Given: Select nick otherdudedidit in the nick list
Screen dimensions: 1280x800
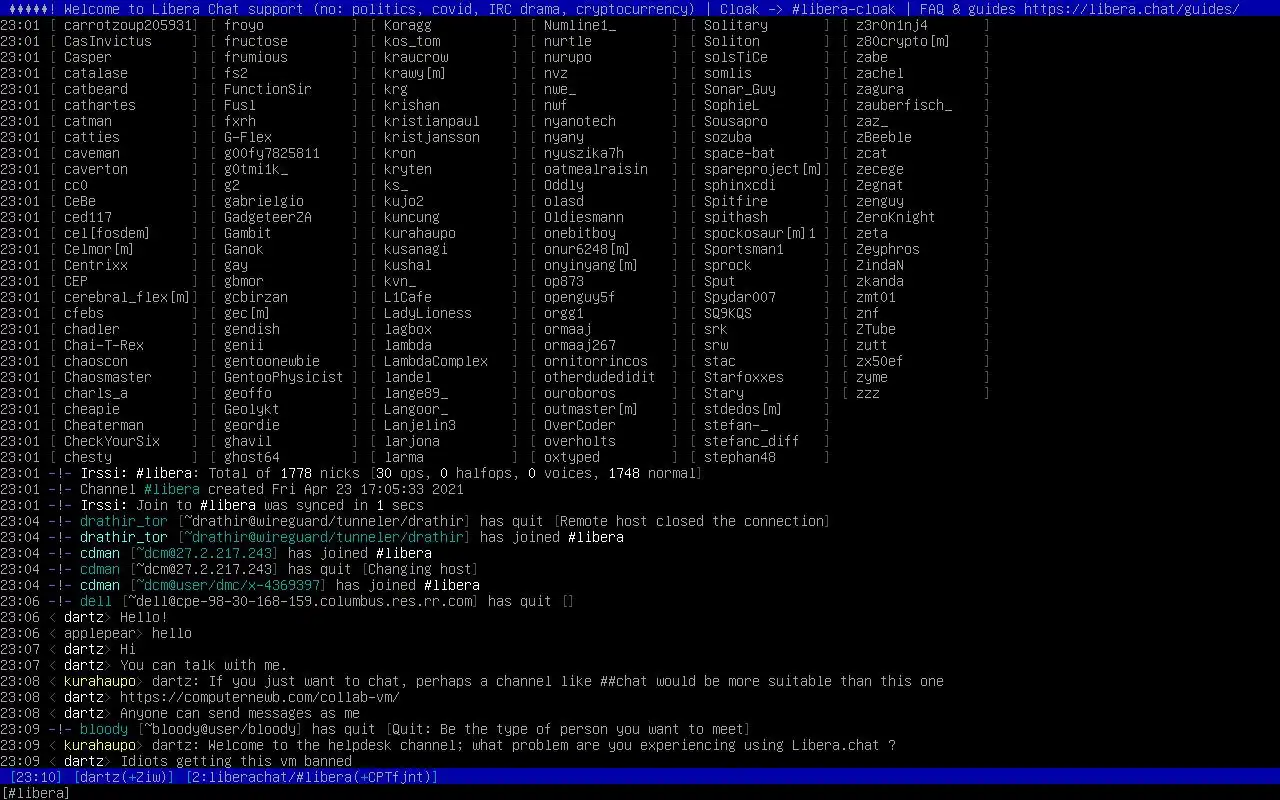Looking at the screenshot, I should tap(600, 377).
